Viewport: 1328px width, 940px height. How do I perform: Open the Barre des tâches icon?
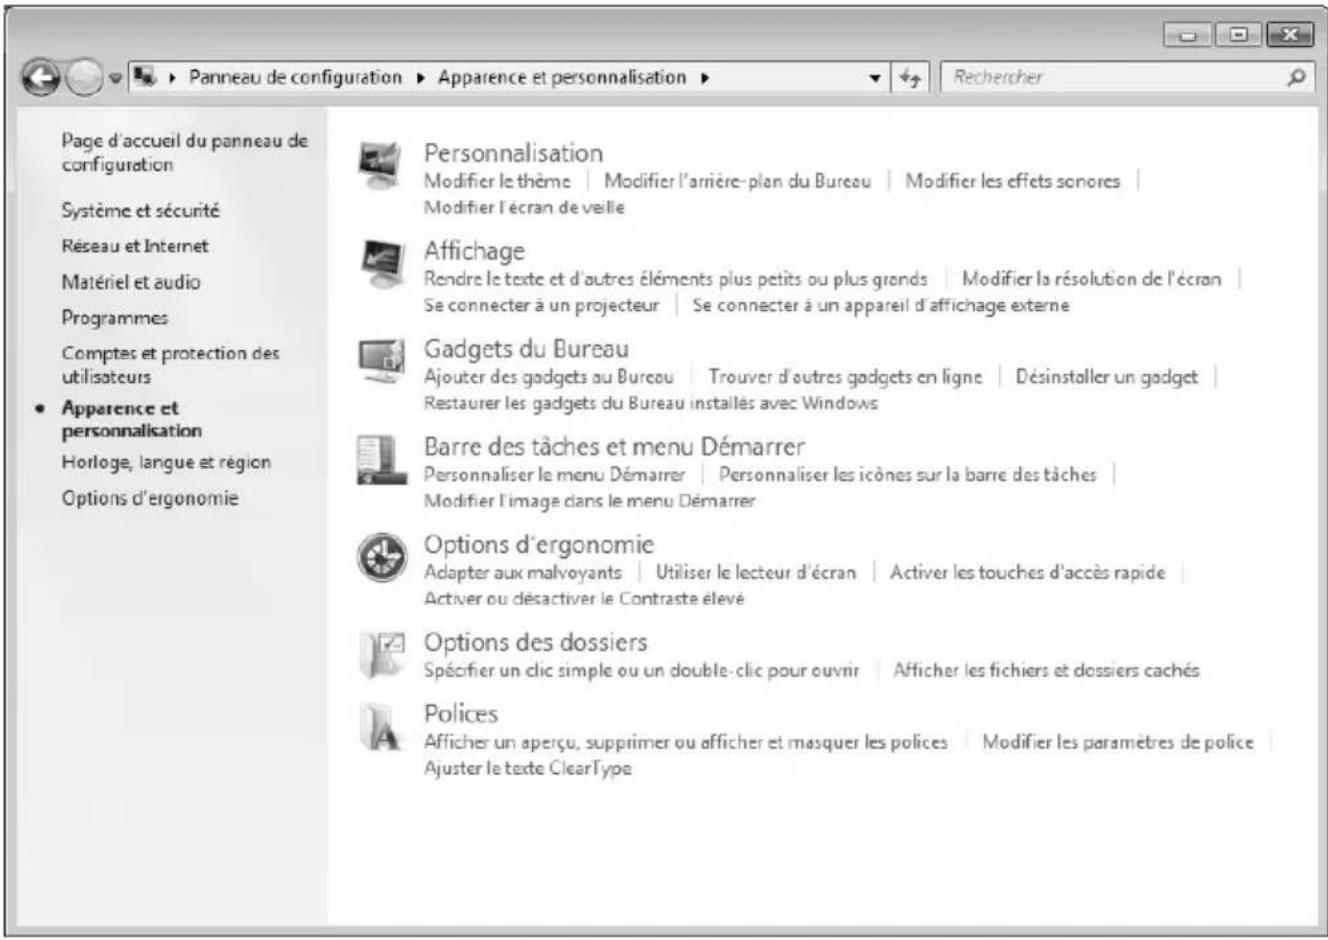click(x=381, y=460)
